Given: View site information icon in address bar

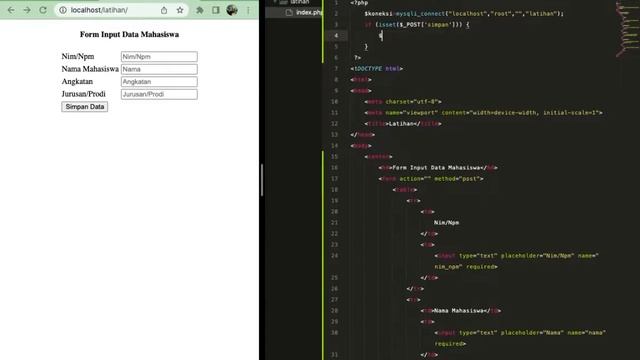Looking at the screenshot, I should coord(63,10).
